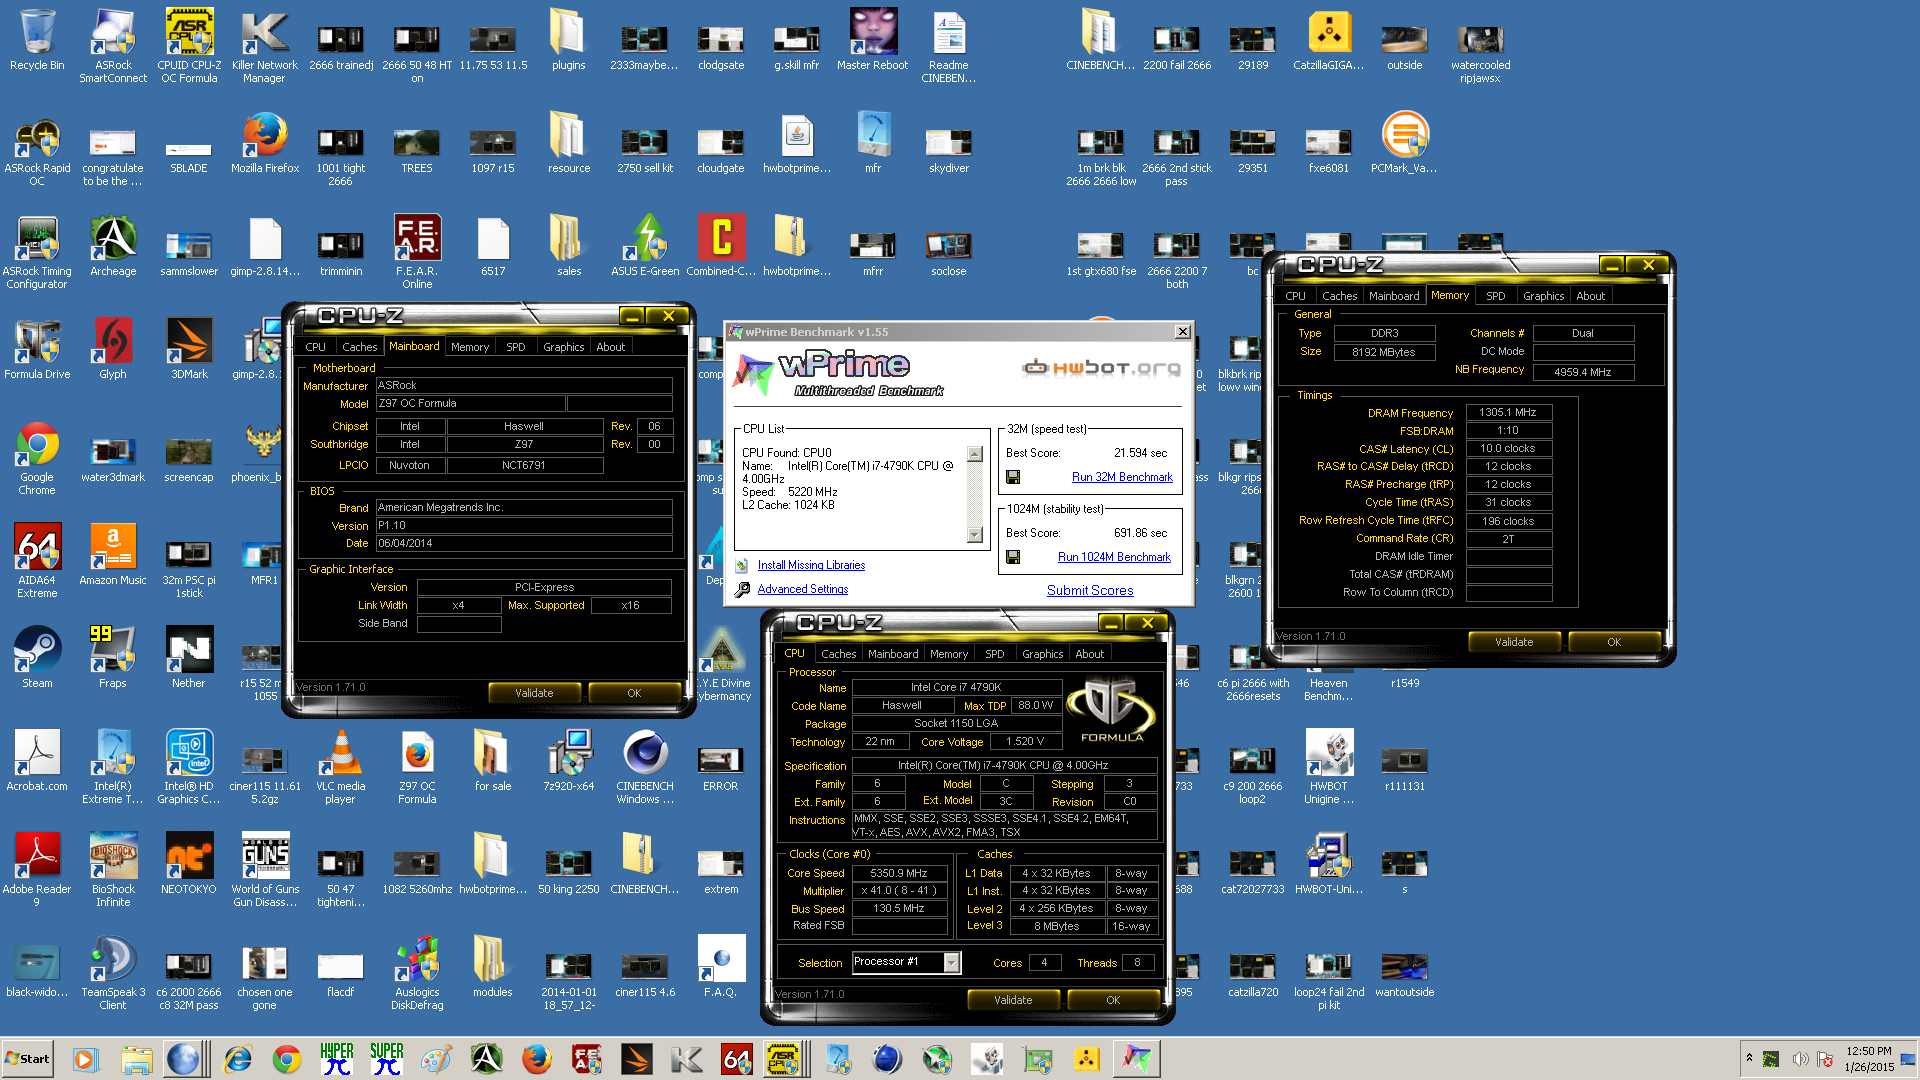
Task: Click OK in Memory CPU-Z window
Action: [1614, 642]
